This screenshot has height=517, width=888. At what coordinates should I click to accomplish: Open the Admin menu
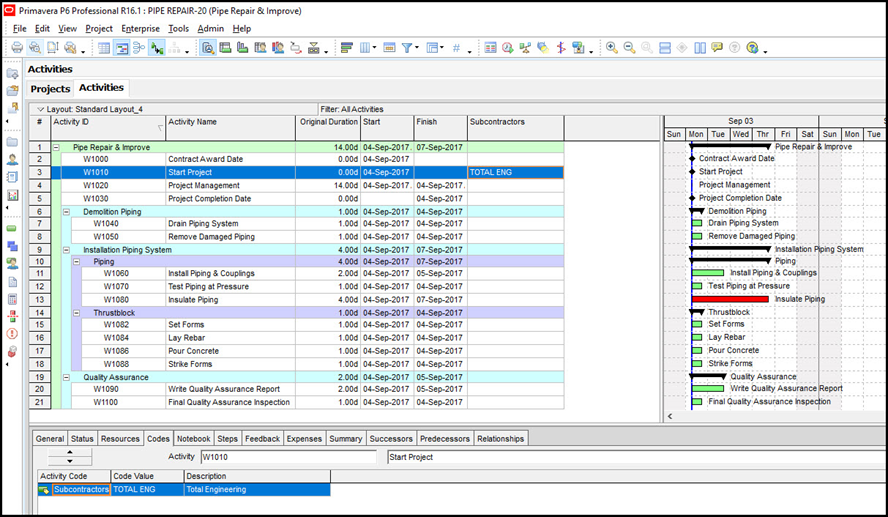[x=211, y=28]
